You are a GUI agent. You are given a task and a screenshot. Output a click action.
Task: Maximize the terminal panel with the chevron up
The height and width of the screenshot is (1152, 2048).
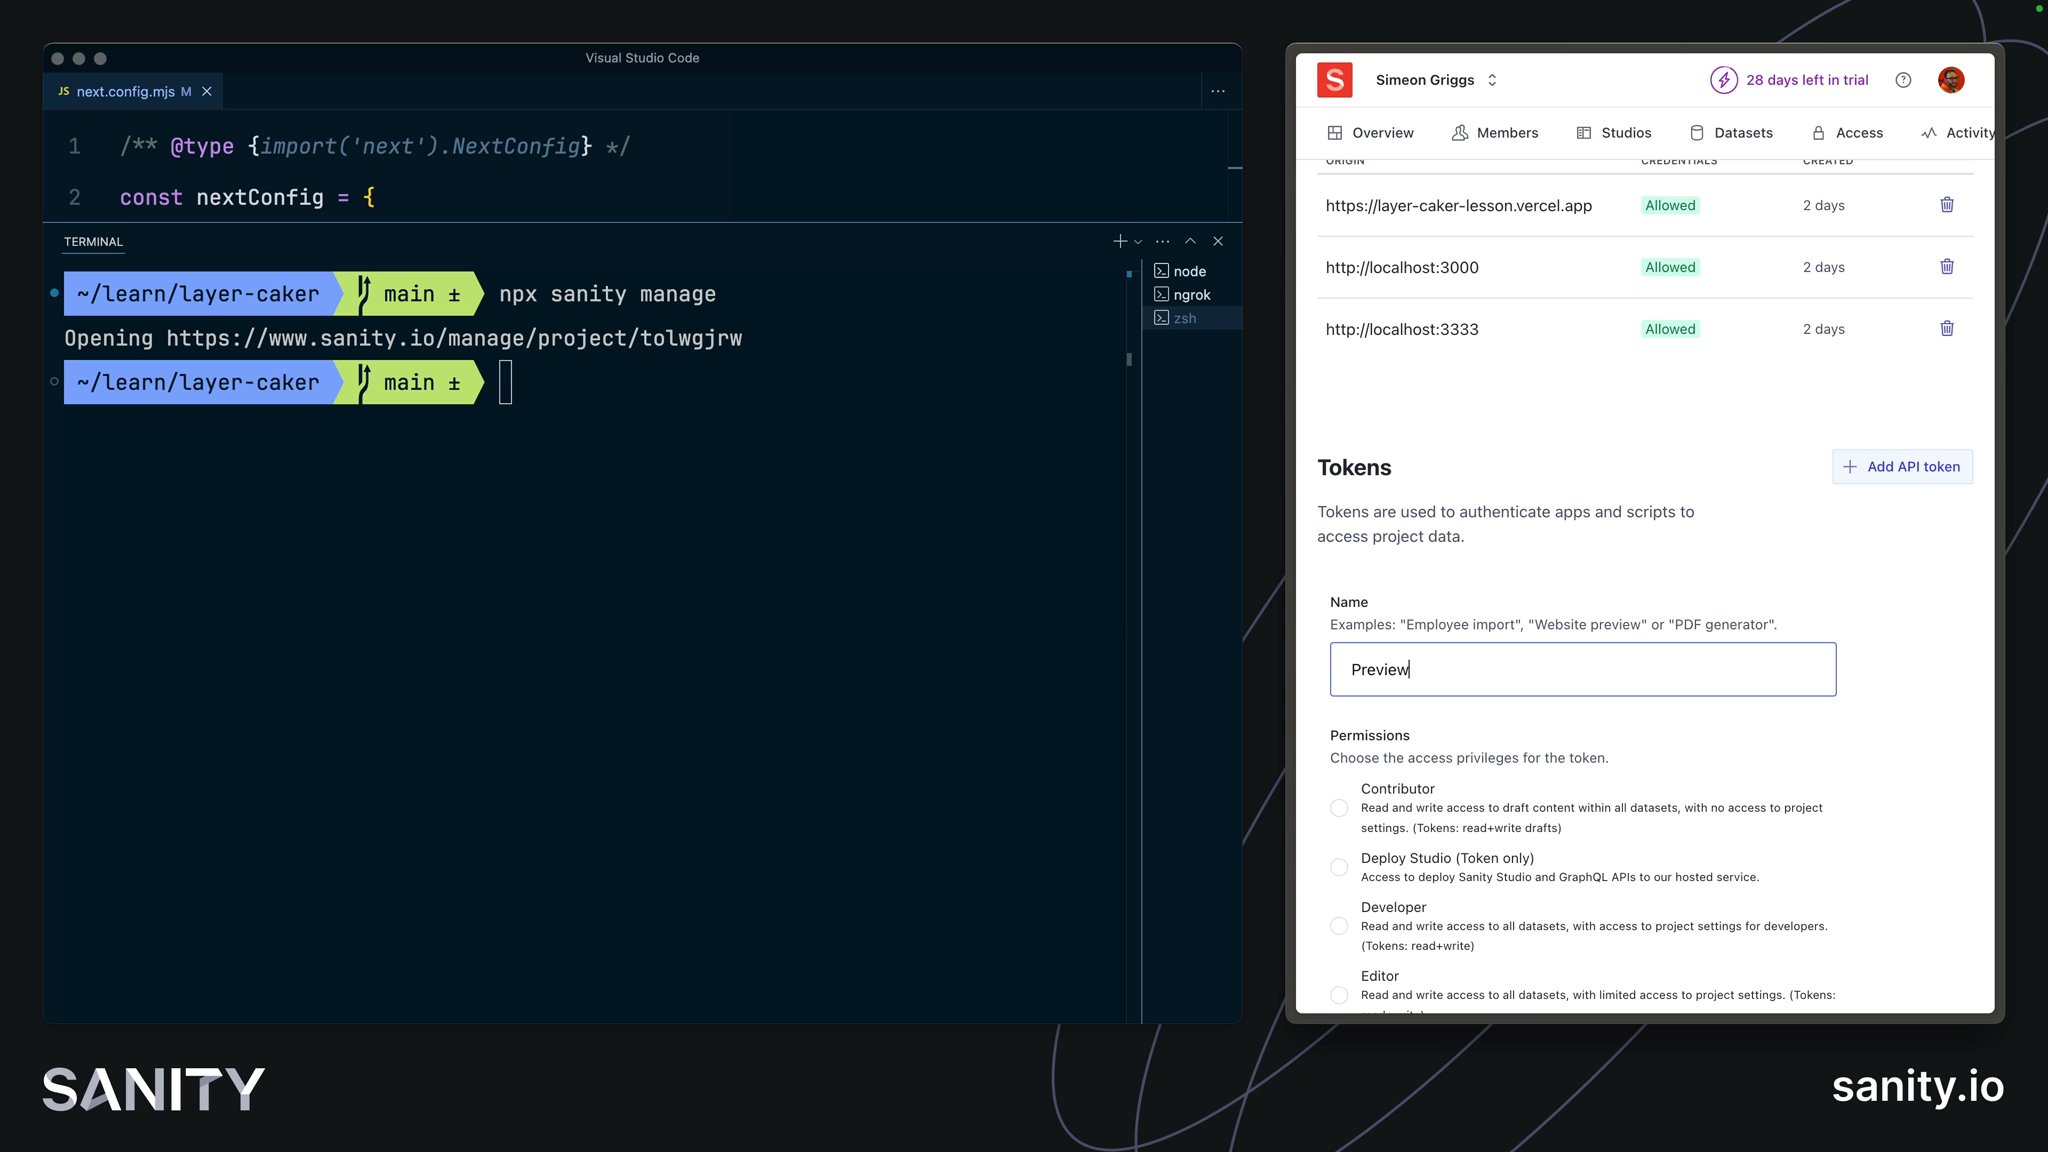[1190, 241]
